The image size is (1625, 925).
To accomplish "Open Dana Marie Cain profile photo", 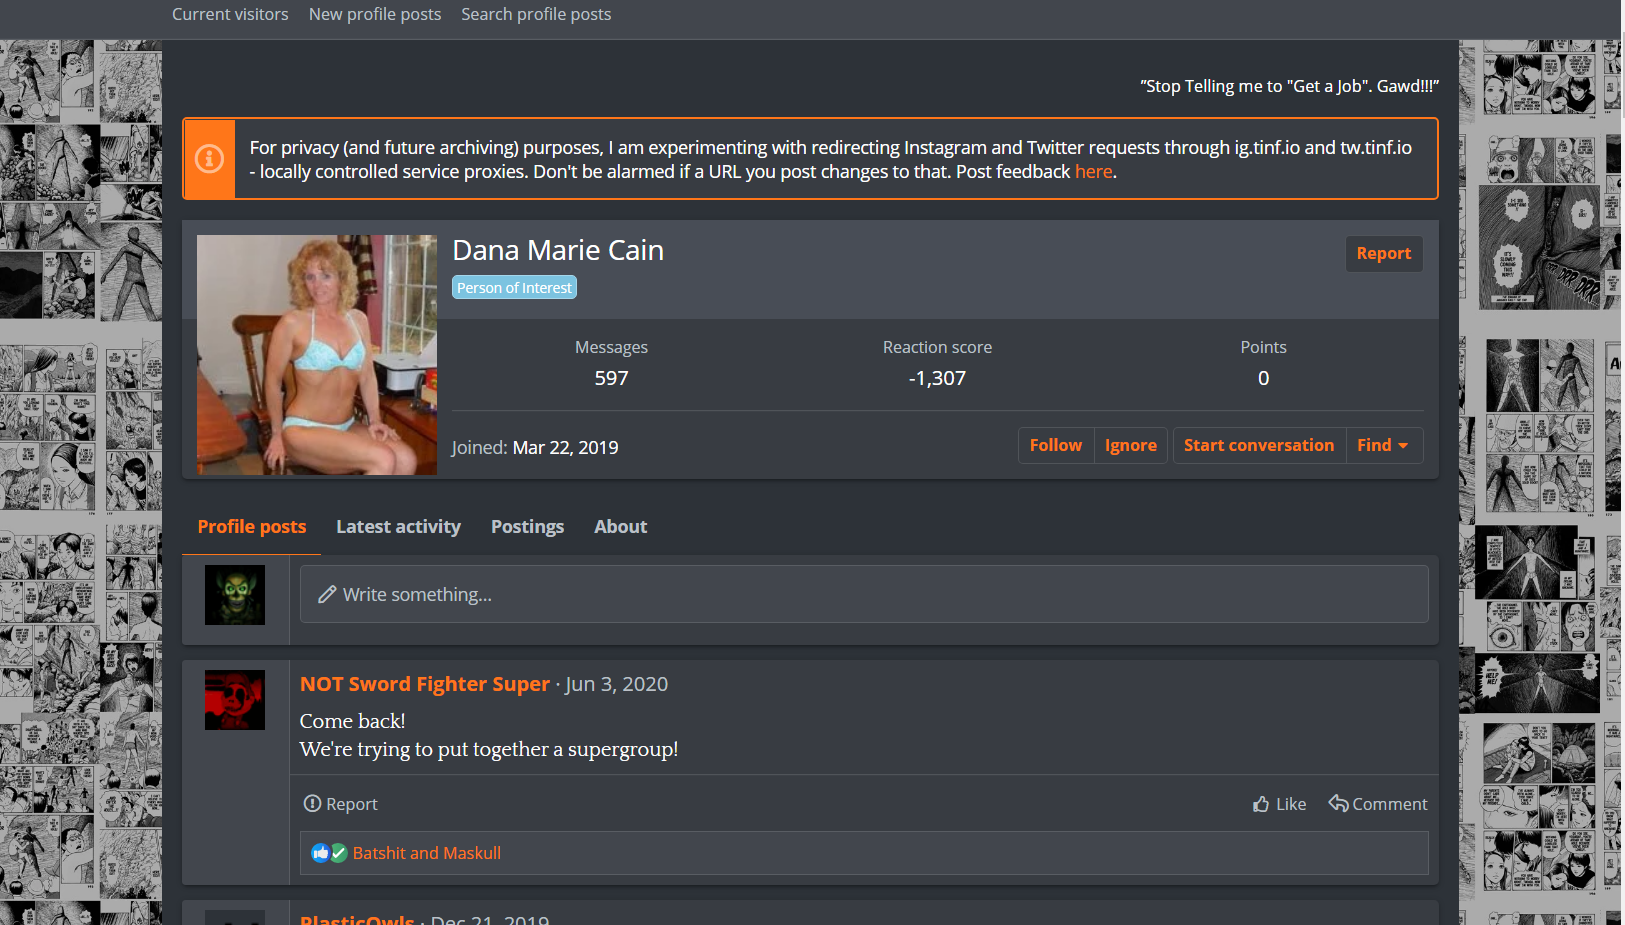I will point(317,355).
